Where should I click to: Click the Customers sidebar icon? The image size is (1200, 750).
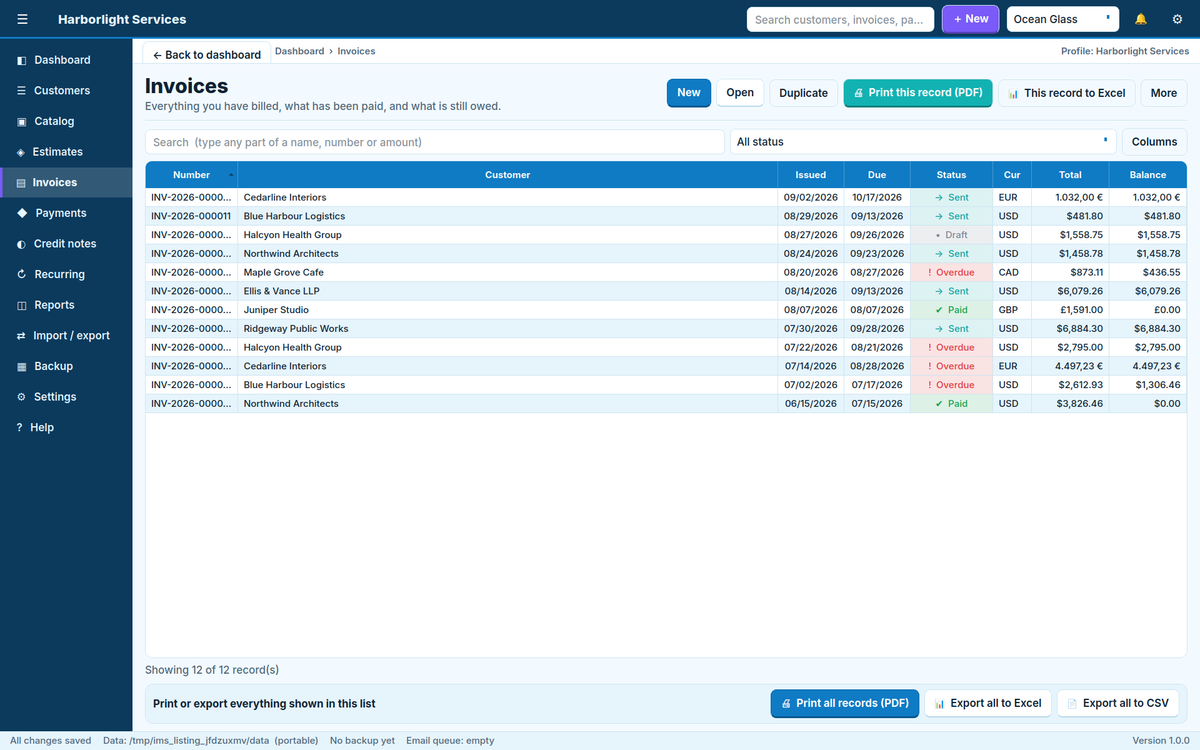point(22,91)
